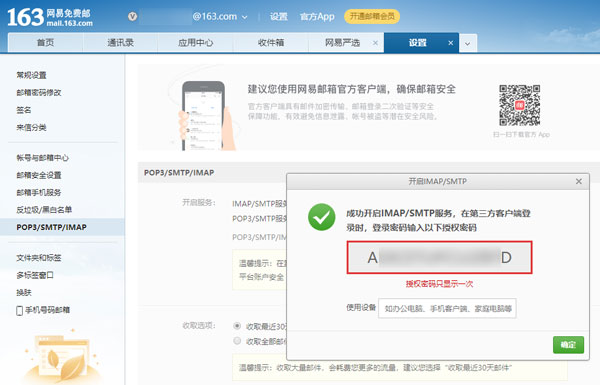Click 开启服务 label

pyautogui.click(x=199, y=202)
